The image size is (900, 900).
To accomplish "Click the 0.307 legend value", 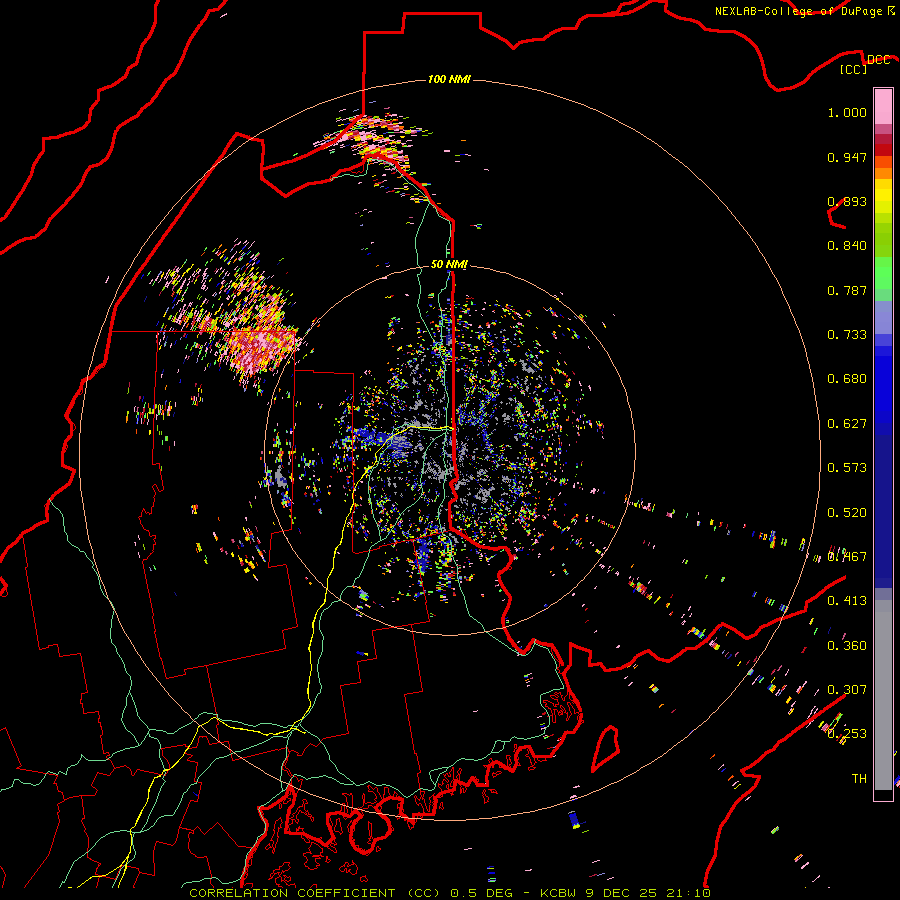I will pyautogui.click(x=847, y=689).
